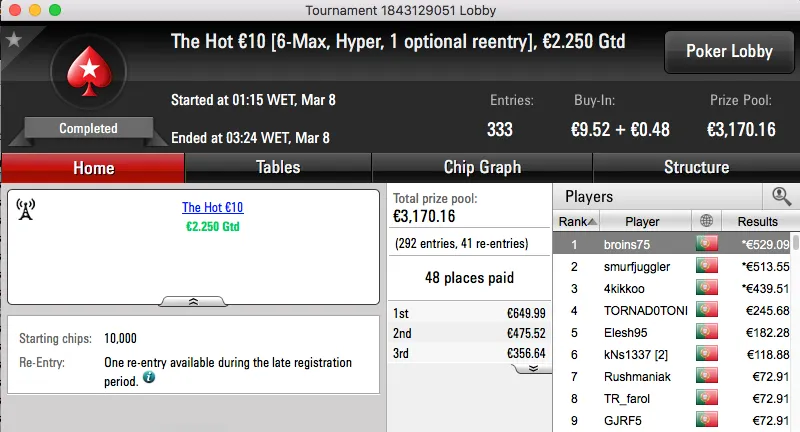Sort players by the Results column
800x432 pixels.
[757, 221]
